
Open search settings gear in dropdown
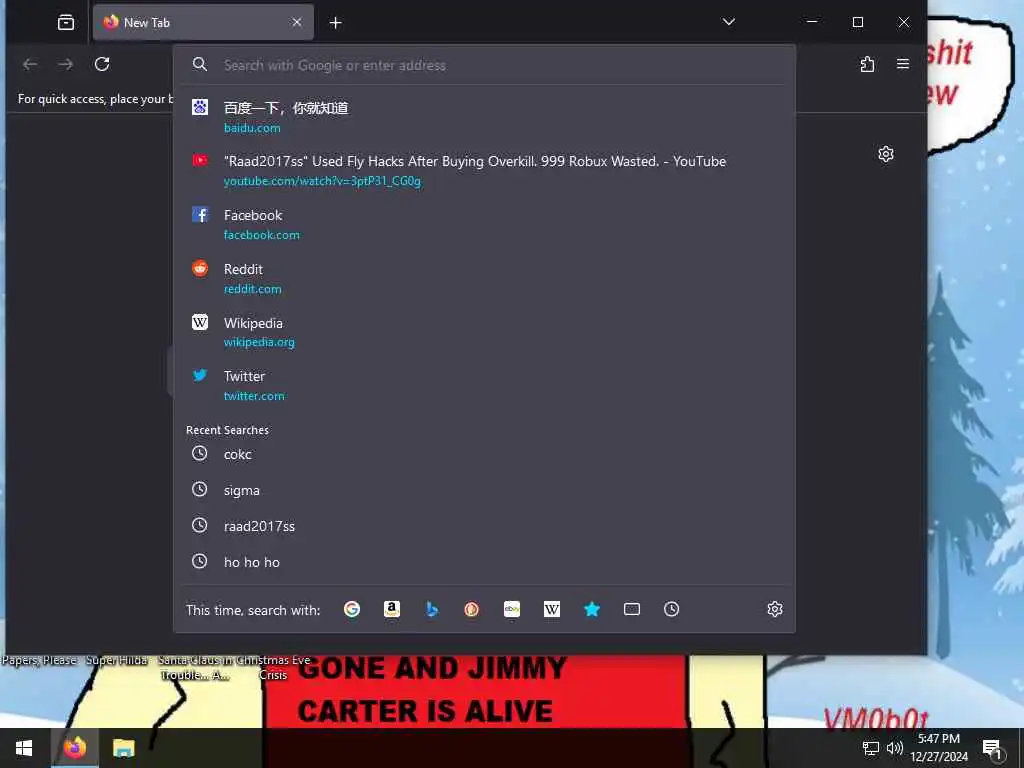[x=775, y=609]
